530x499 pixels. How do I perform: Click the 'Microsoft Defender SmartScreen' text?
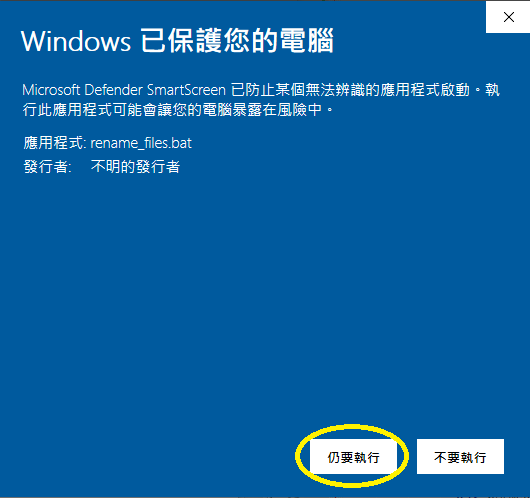124,90
